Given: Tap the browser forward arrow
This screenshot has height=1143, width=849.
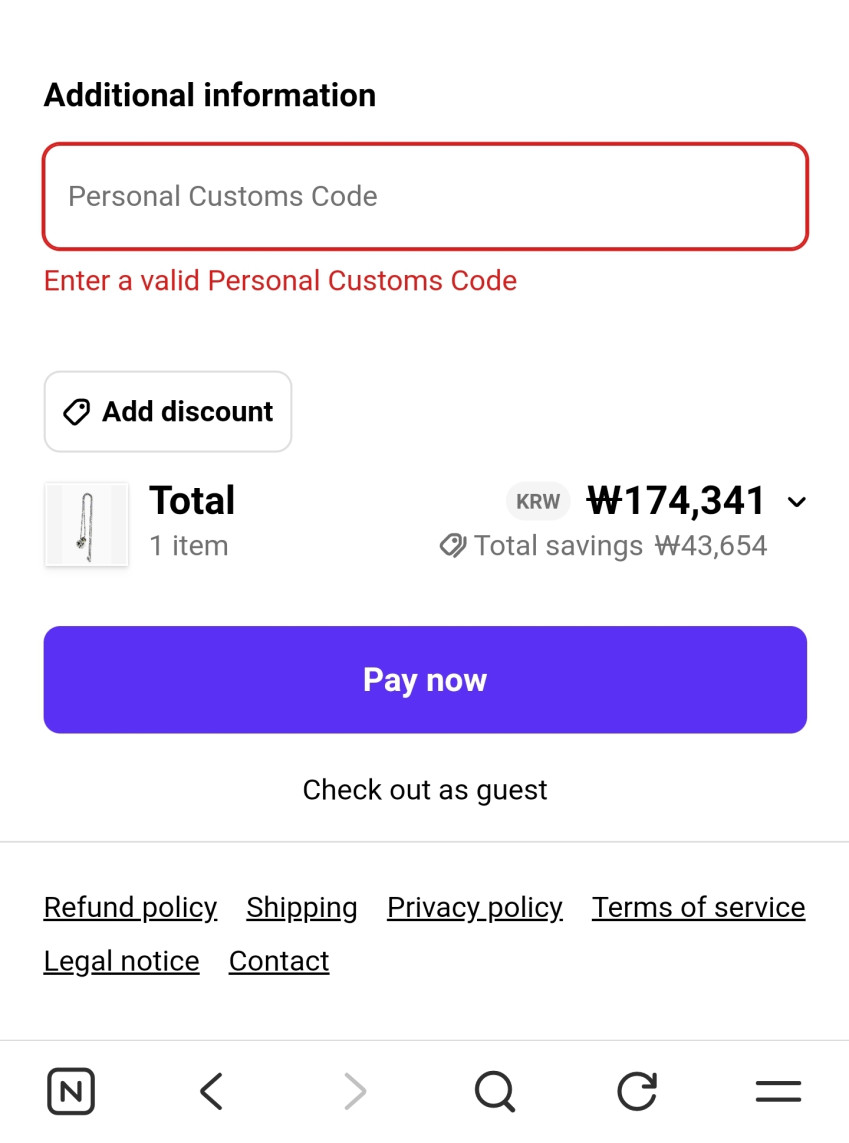Looking at the screenshot, I should click(355, 1091).
